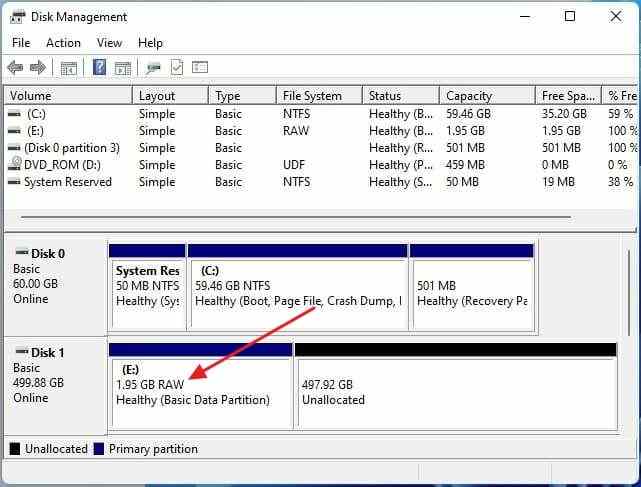Maximize the Disk Management window
The image size is (641, 487).
570,16
